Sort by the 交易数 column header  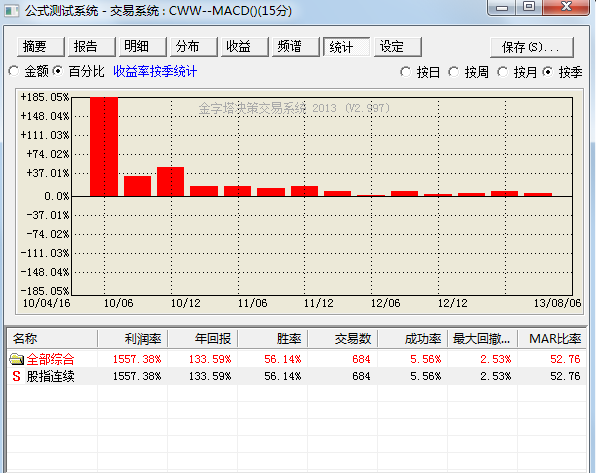pos(342,338)
